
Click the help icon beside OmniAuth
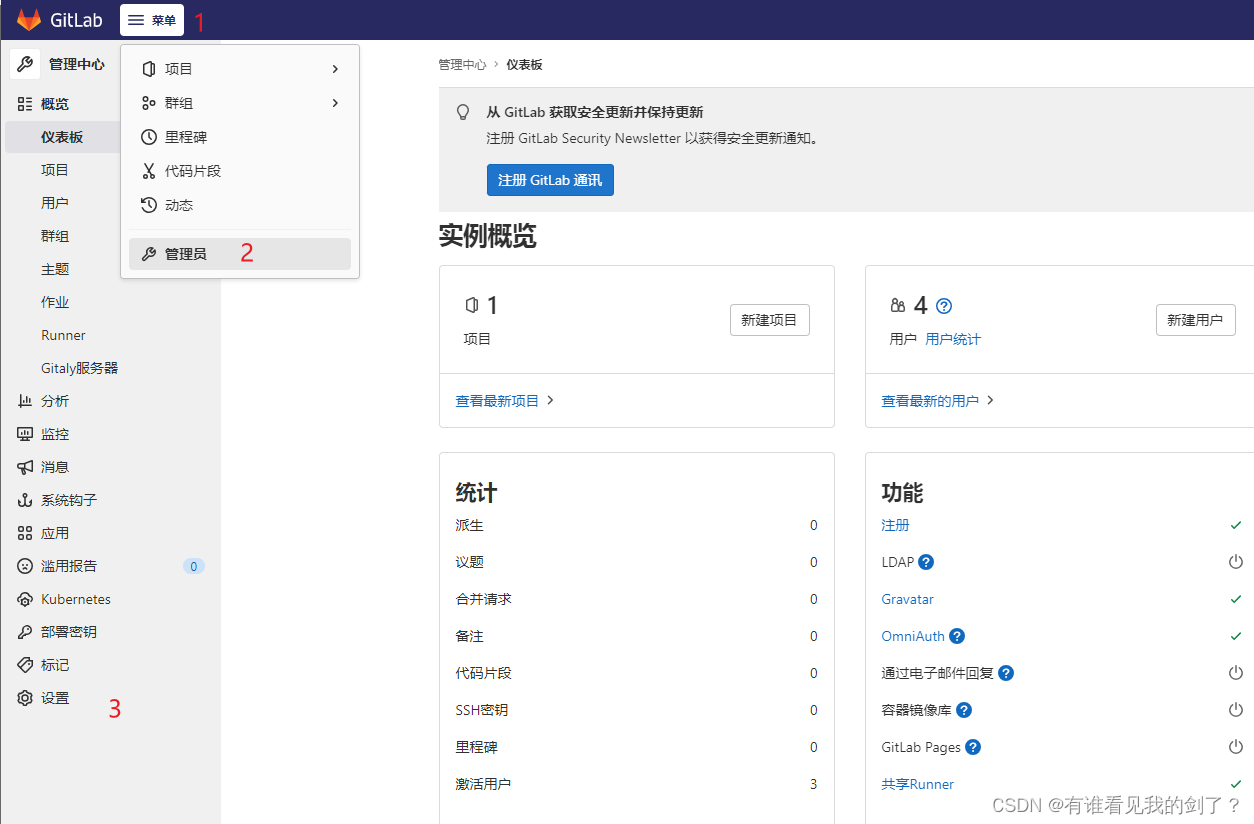pyautogui.click(x=957, y=636)
